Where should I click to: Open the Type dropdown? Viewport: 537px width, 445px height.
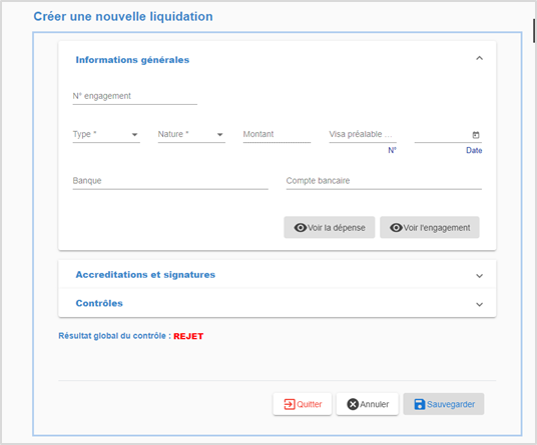coord(106,134)
